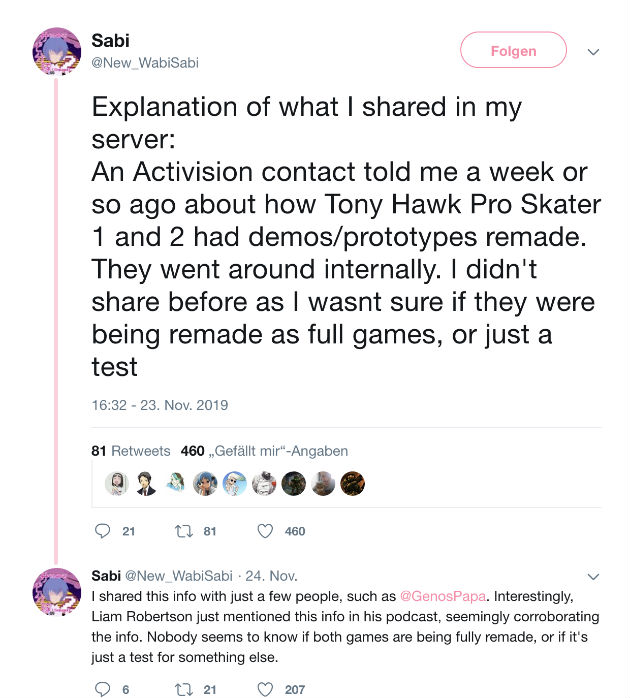Viewport: 630px width, 698px height.
Task: Like the main tweet with heart icon
Action: tap(265, 531)
